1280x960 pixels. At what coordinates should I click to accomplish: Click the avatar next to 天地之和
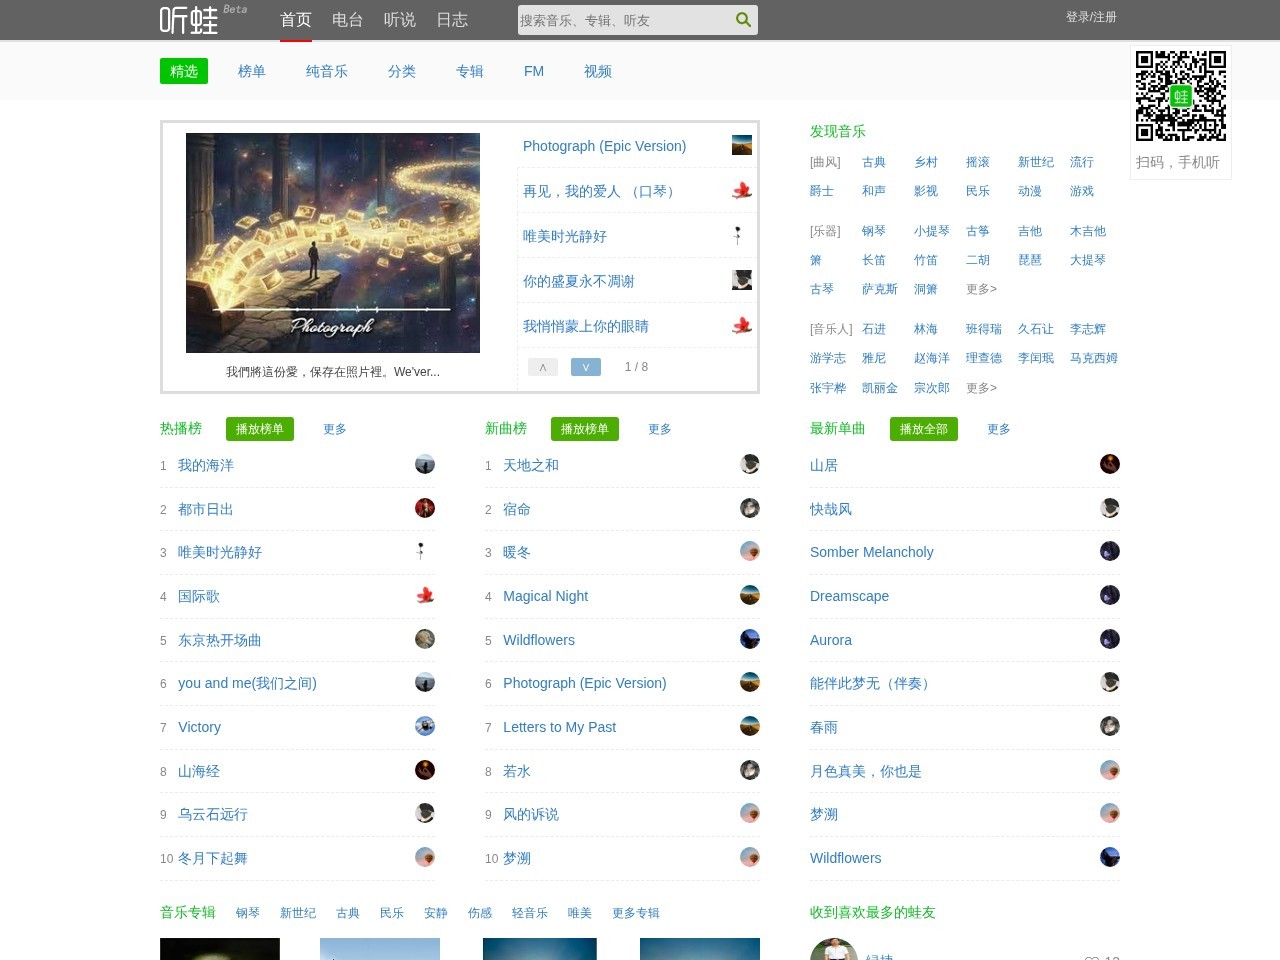(x=750, y=464)
